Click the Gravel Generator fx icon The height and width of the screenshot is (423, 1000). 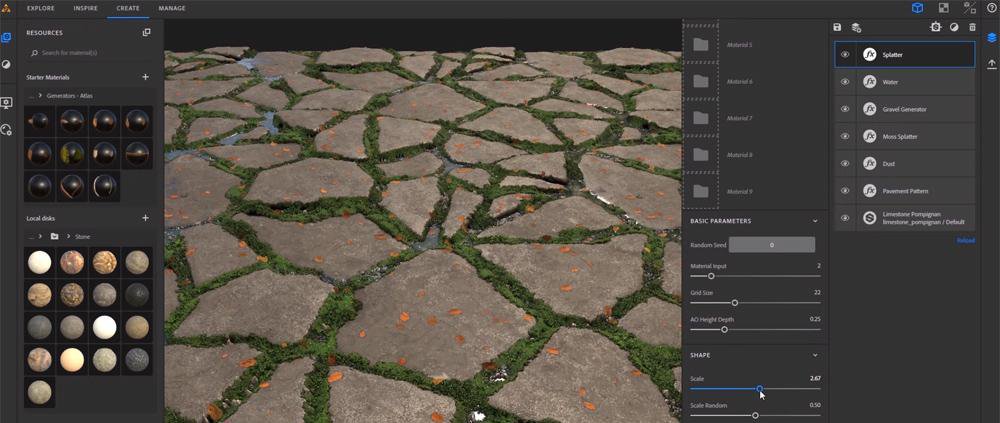869,109
